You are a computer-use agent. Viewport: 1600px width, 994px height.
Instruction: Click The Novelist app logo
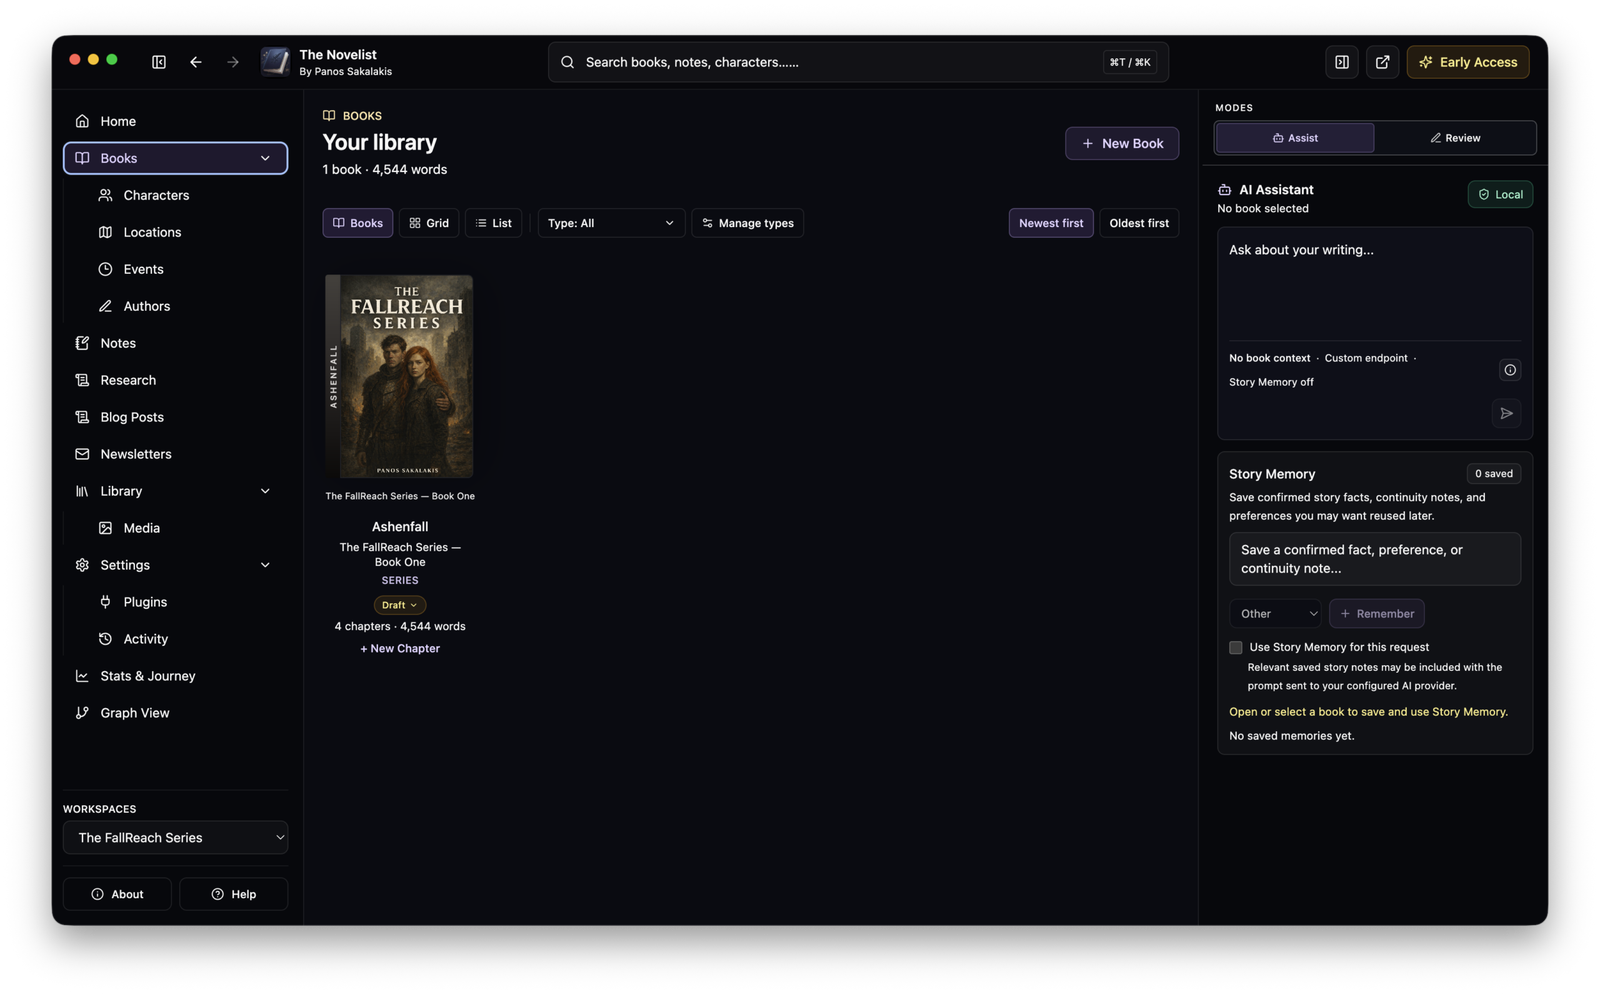[275, 62]
